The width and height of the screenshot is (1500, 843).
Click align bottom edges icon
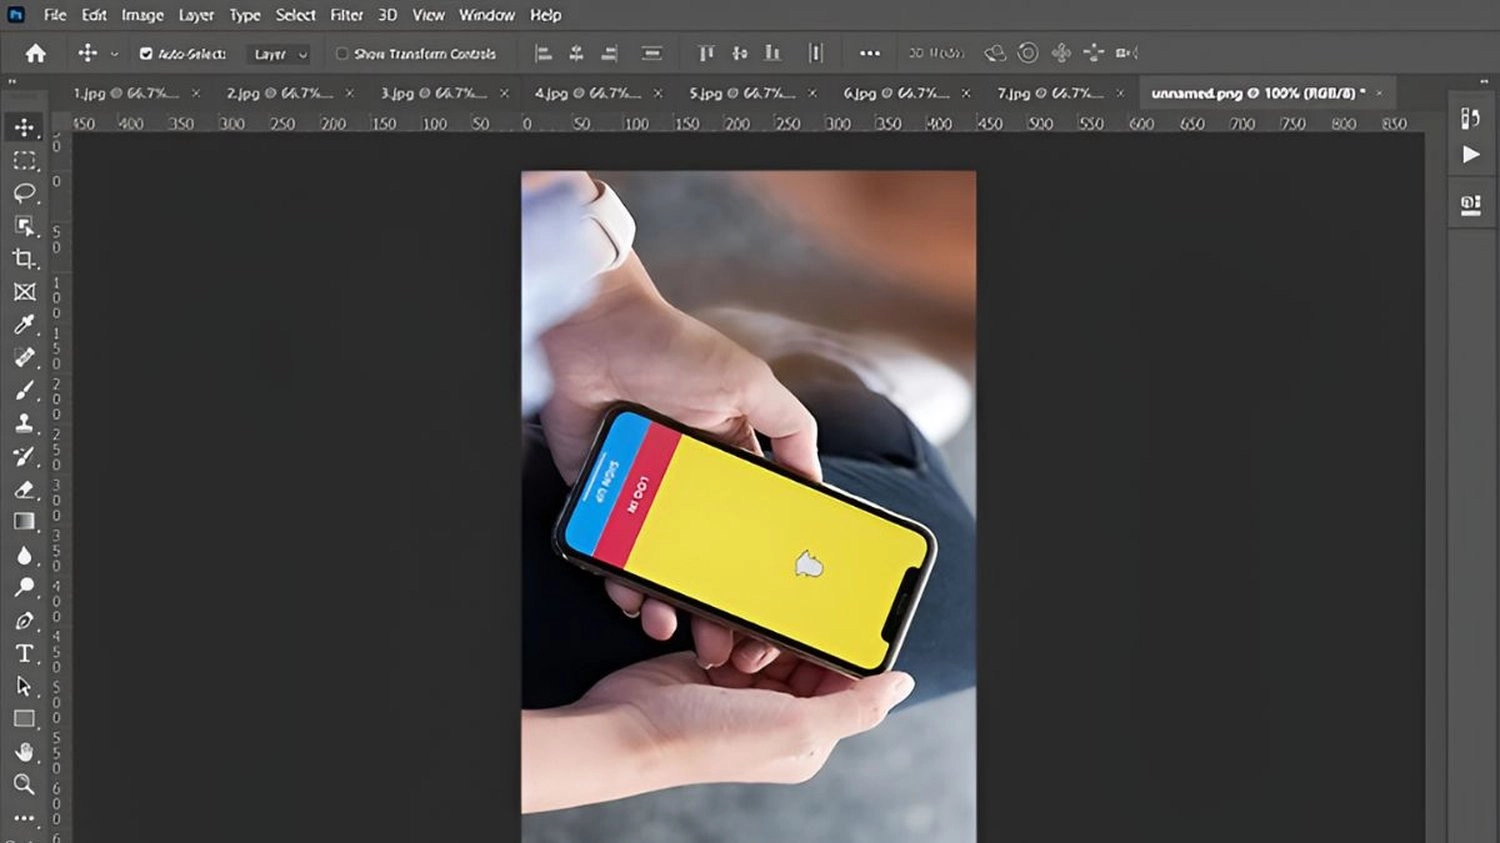[x=772, y=53]
